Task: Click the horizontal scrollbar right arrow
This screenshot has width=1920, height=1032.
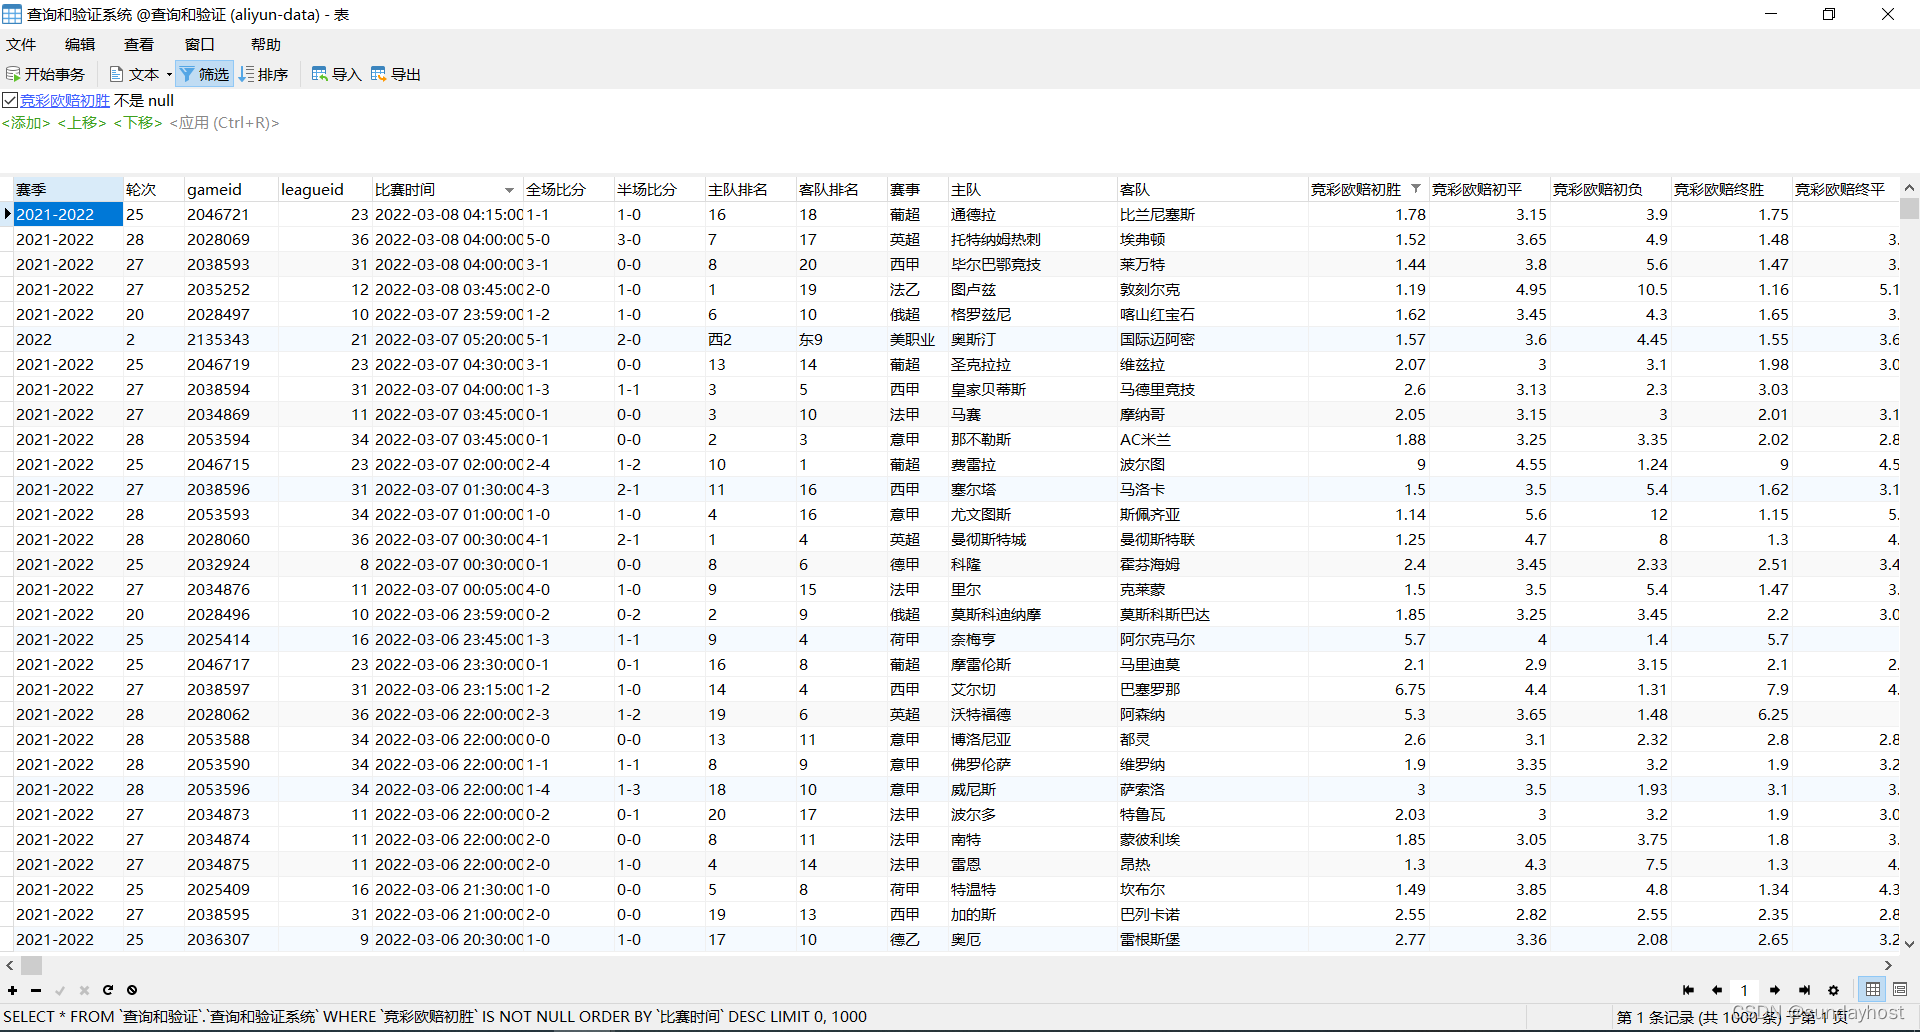Action: [x=1888, y=965]
